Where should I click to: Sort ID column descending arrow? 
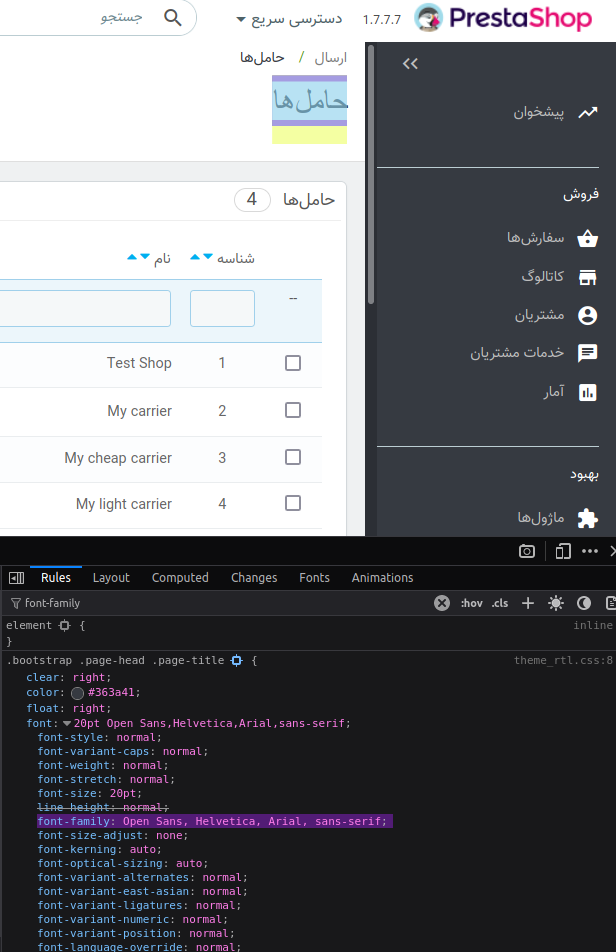208,257
